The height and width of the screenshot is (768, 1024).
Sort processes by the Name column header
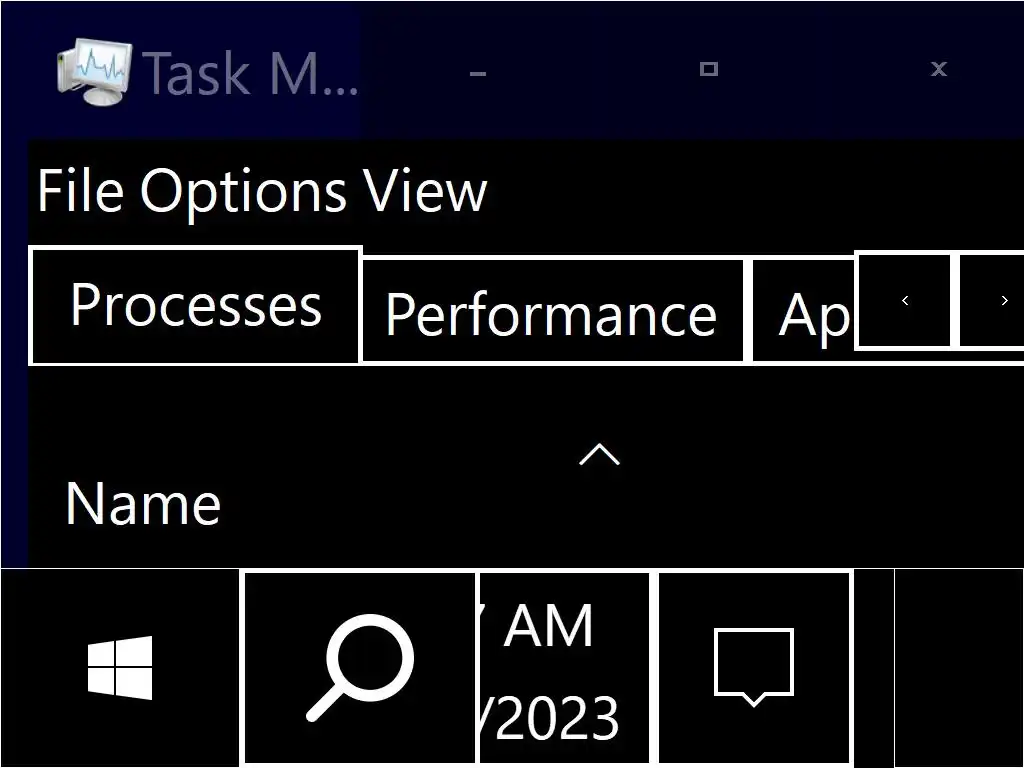(143, 503)
